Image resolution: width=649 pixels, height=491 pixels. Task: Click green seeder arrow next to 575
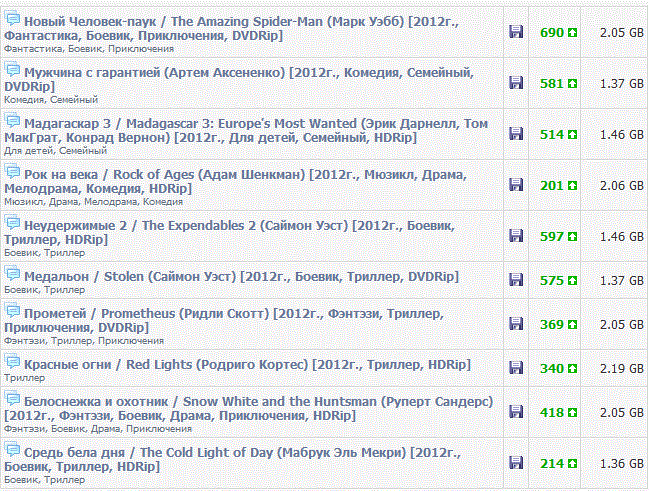572,281
